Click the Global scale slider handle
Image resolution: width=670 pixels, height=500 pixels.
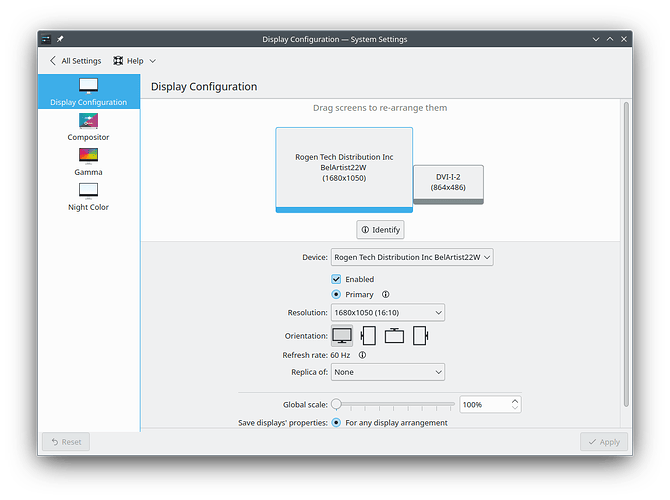click(x=337, y=405)
